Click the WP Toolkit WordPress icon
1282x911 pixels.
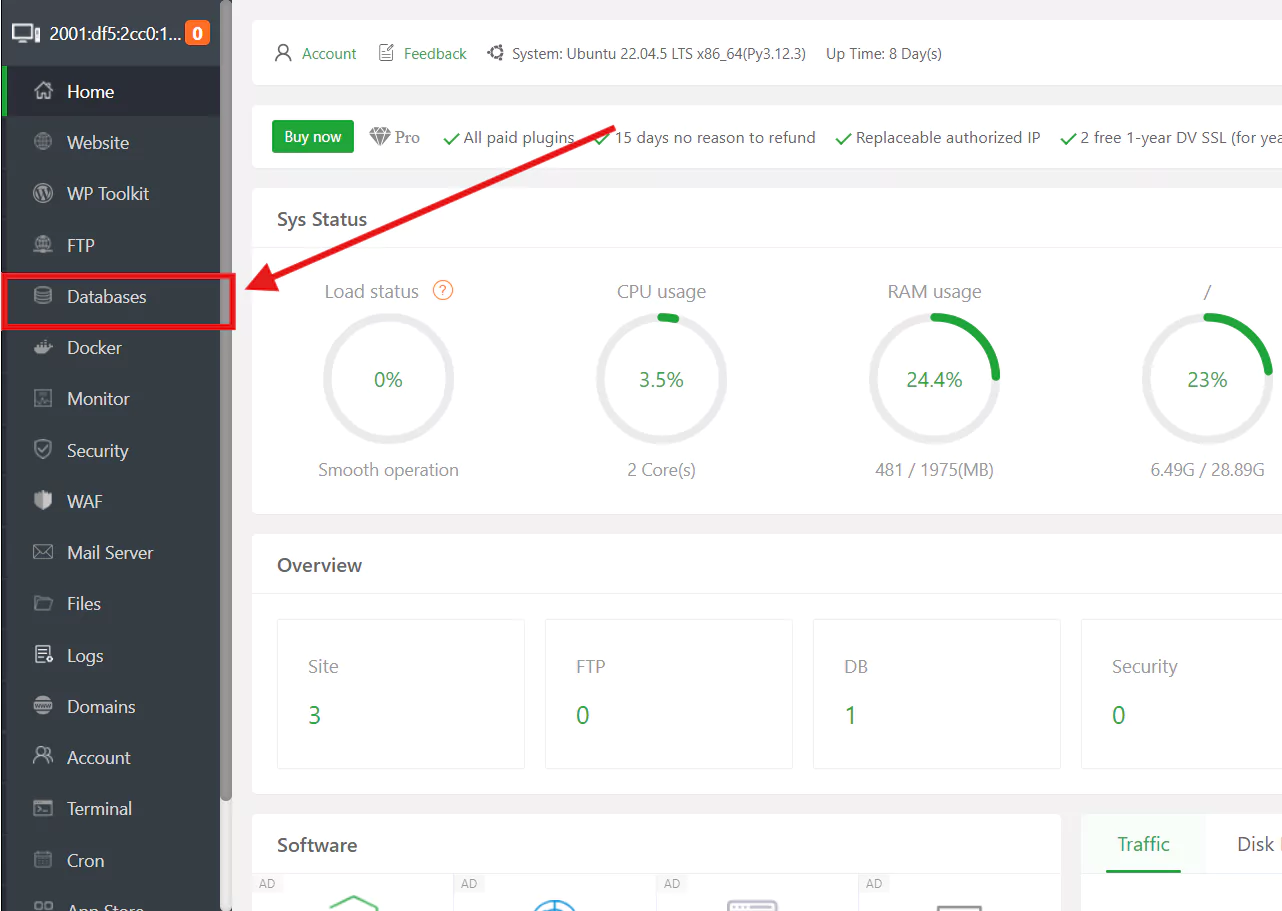pos(43,193)
